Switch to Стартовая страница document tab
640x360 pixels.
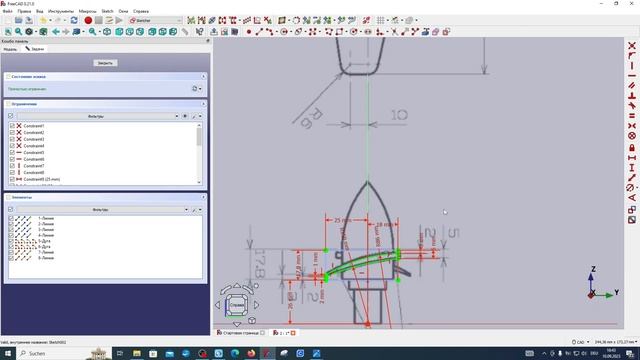[x=241, y=333]
